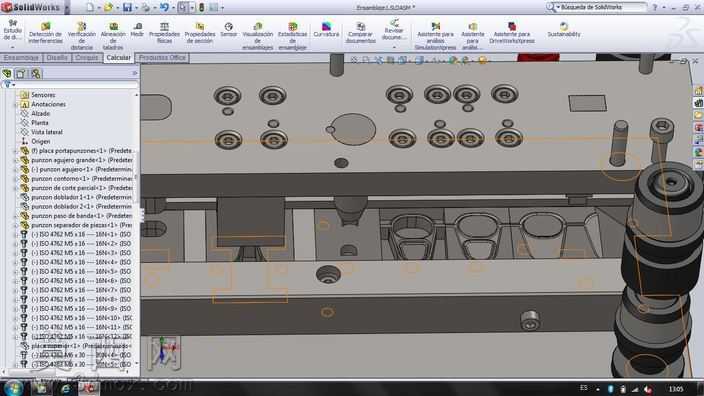Open dropdown arrow next to Save icon
The width and height of the screenshot is (704, 396).
tap(136, 8)
